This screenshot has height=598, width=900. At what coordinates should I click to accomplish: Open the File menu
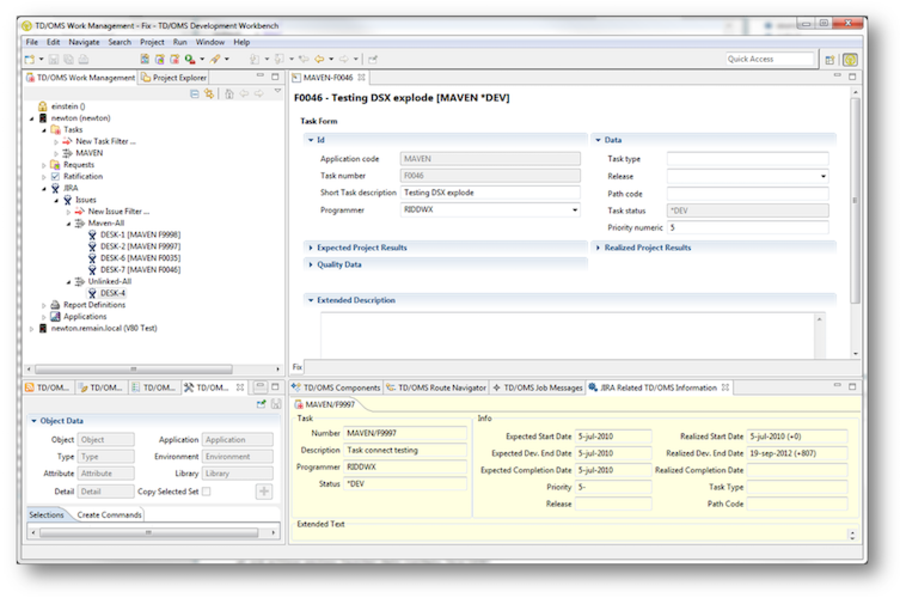pos(32,42)
